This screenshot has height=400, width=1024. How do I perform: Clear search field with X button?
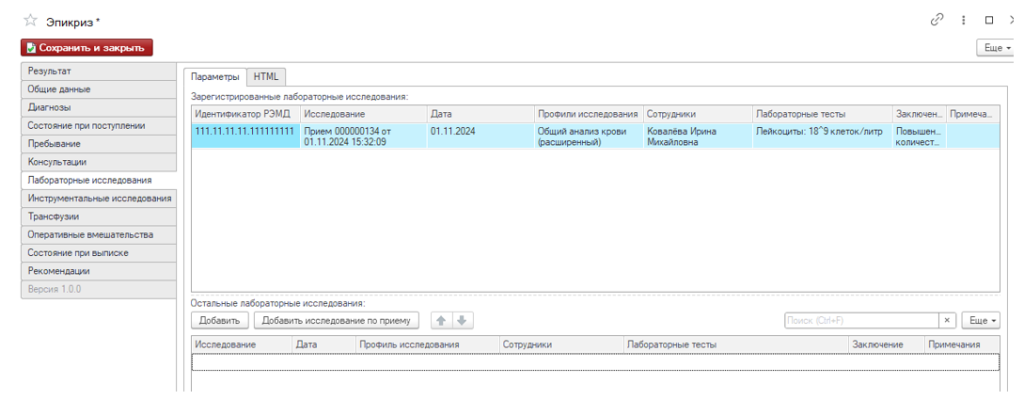(948, 320)
